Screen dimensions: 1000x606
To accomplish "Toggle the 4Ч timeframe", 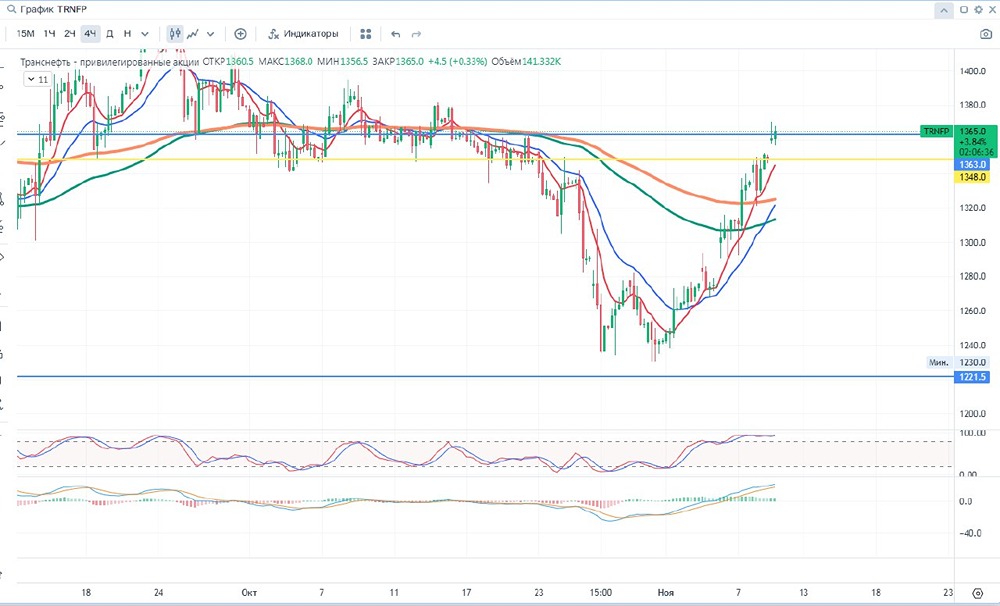I will 90,33.
